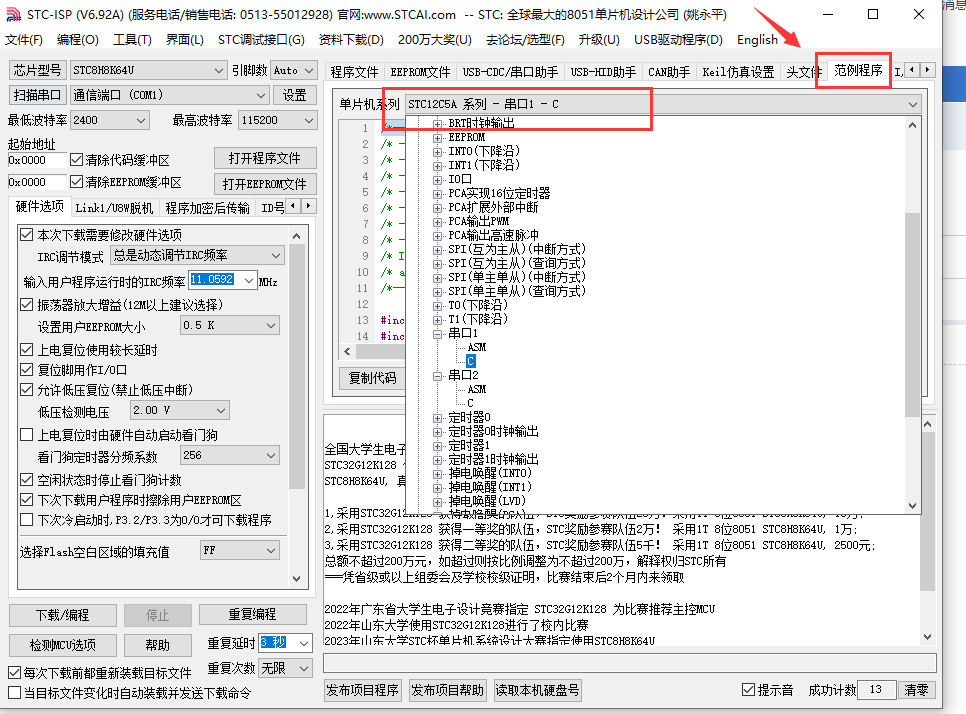966x714 pixels.
Task: Expand the EEPROM tree node
Action: coord(437,138)
